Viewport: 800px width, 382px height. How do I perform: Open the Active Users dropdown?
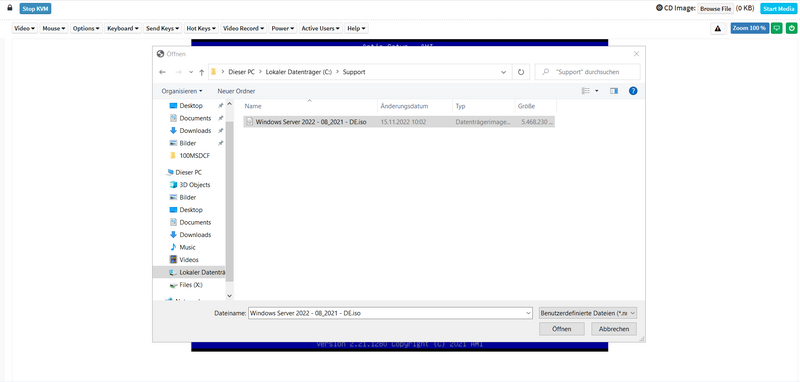[x=320, y=29]
